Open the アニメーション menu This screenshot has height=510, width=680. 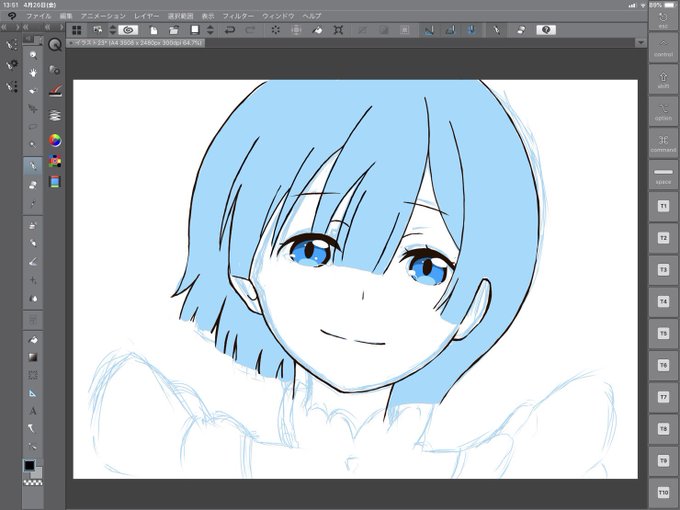pos(103,16)
